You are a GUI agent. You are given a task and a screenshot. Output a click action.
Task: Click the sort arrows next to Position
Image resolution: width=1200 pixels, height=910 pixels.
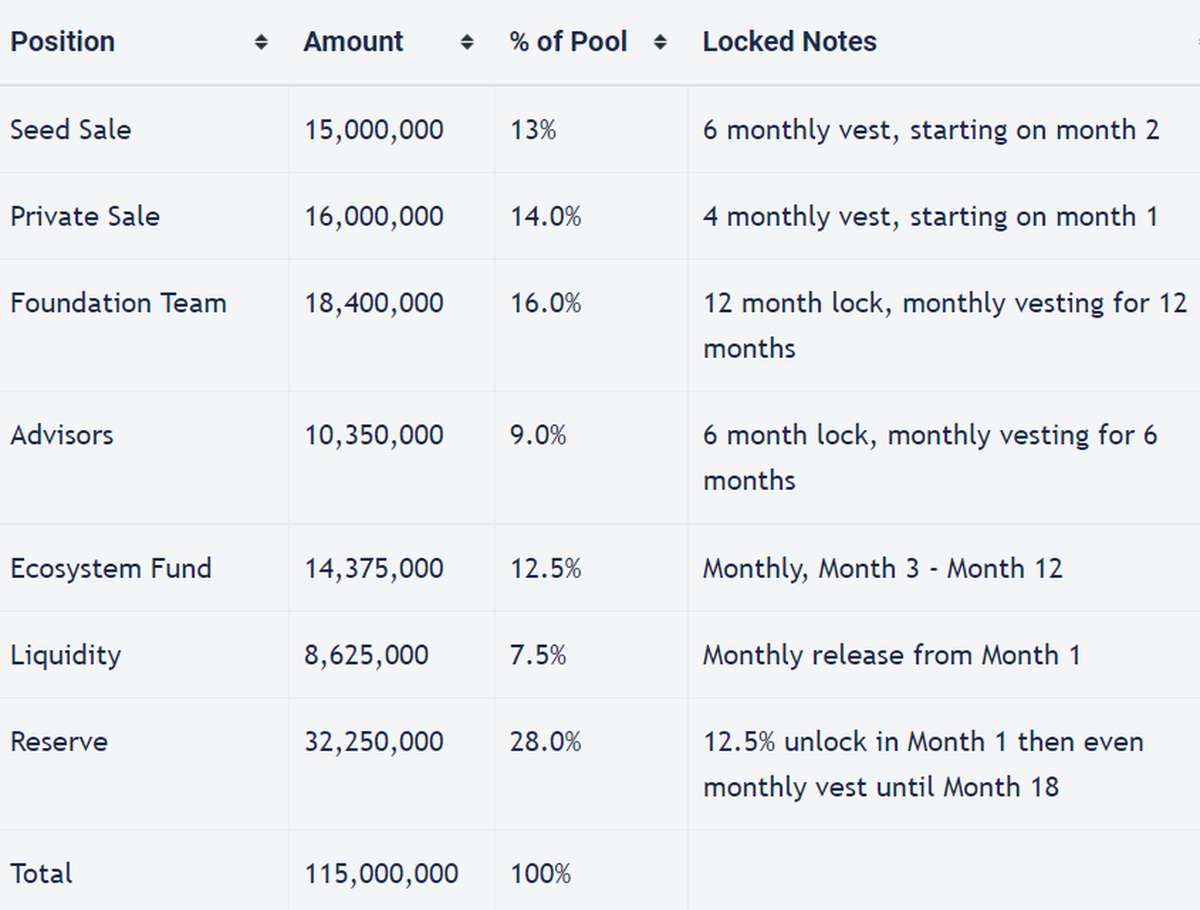pos(261,42)
